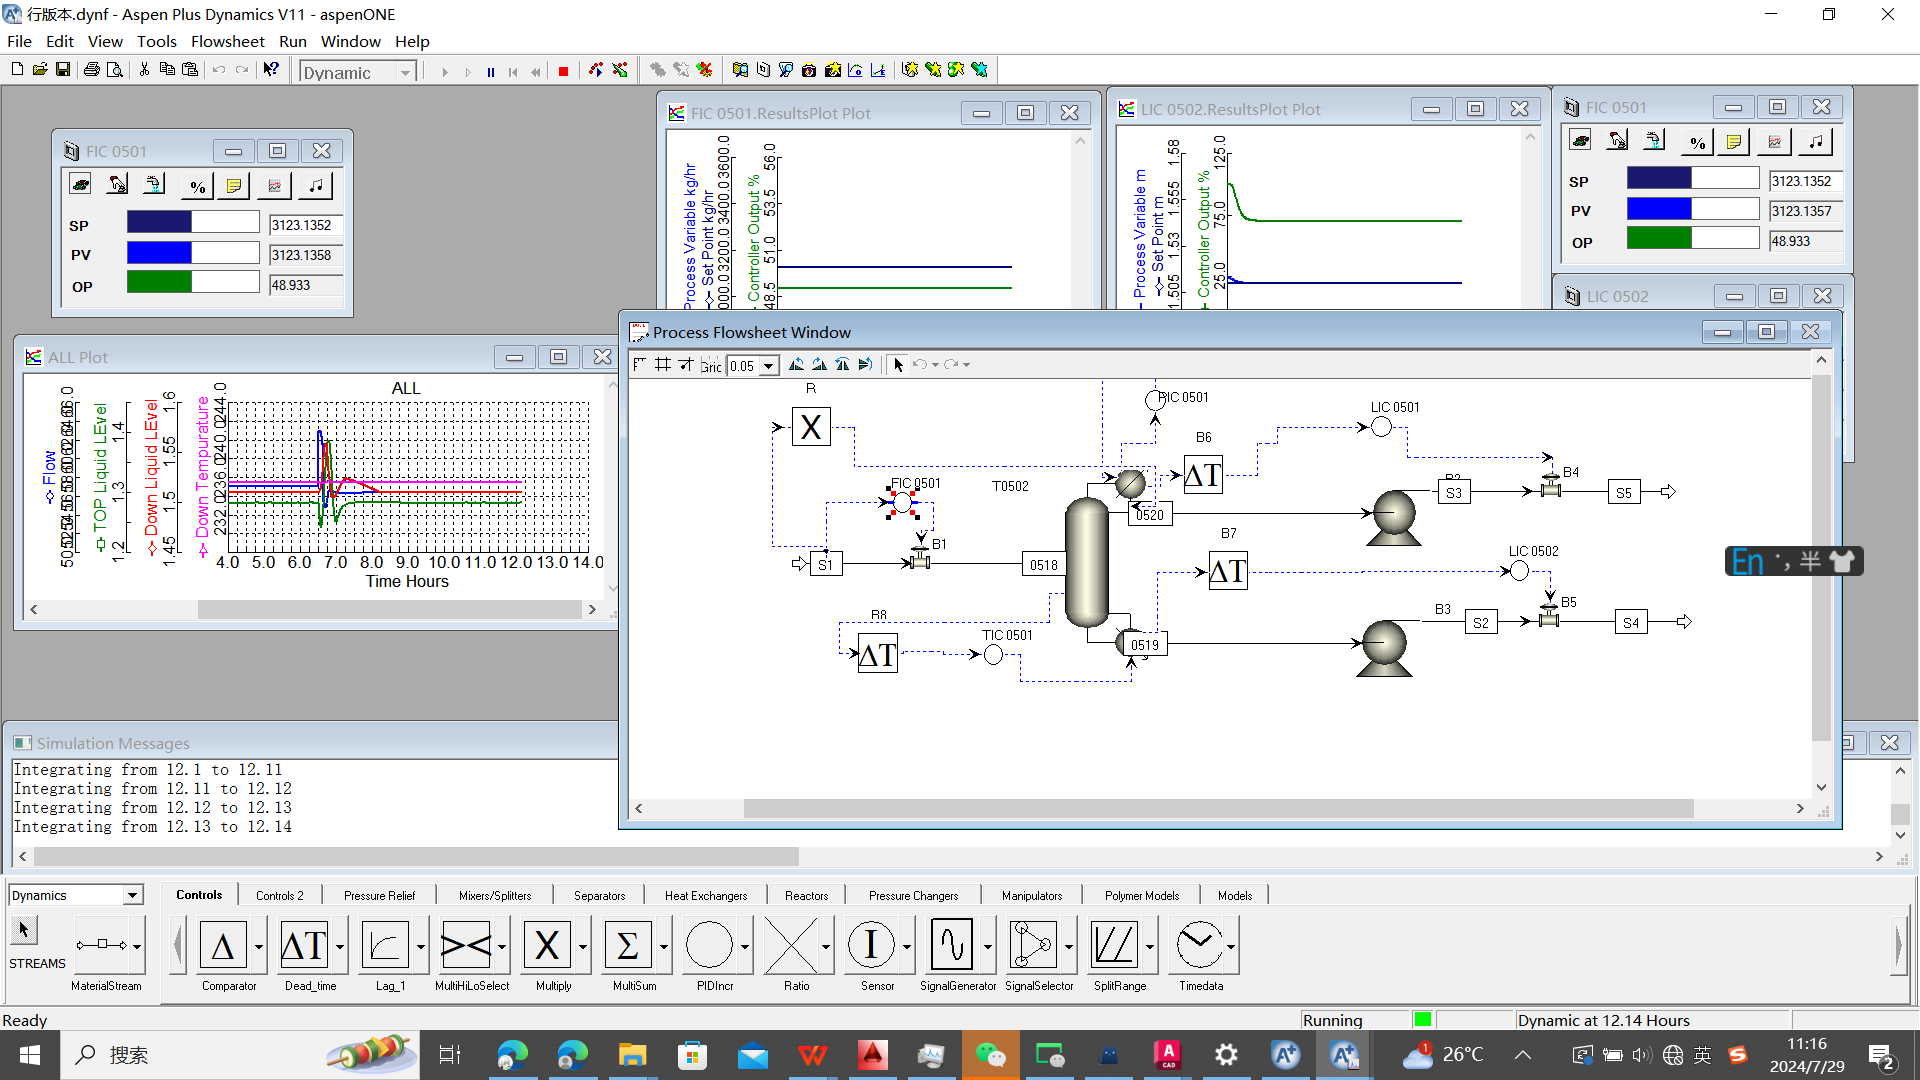Enable Manual mode on left FIC 0501 faceplate

pyautogui.click(x=118, y=186)
